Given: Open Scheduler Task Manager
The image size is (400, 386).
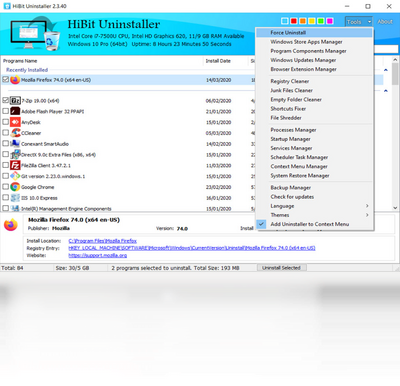Looking at the screenshot, I should pos(314,157).
